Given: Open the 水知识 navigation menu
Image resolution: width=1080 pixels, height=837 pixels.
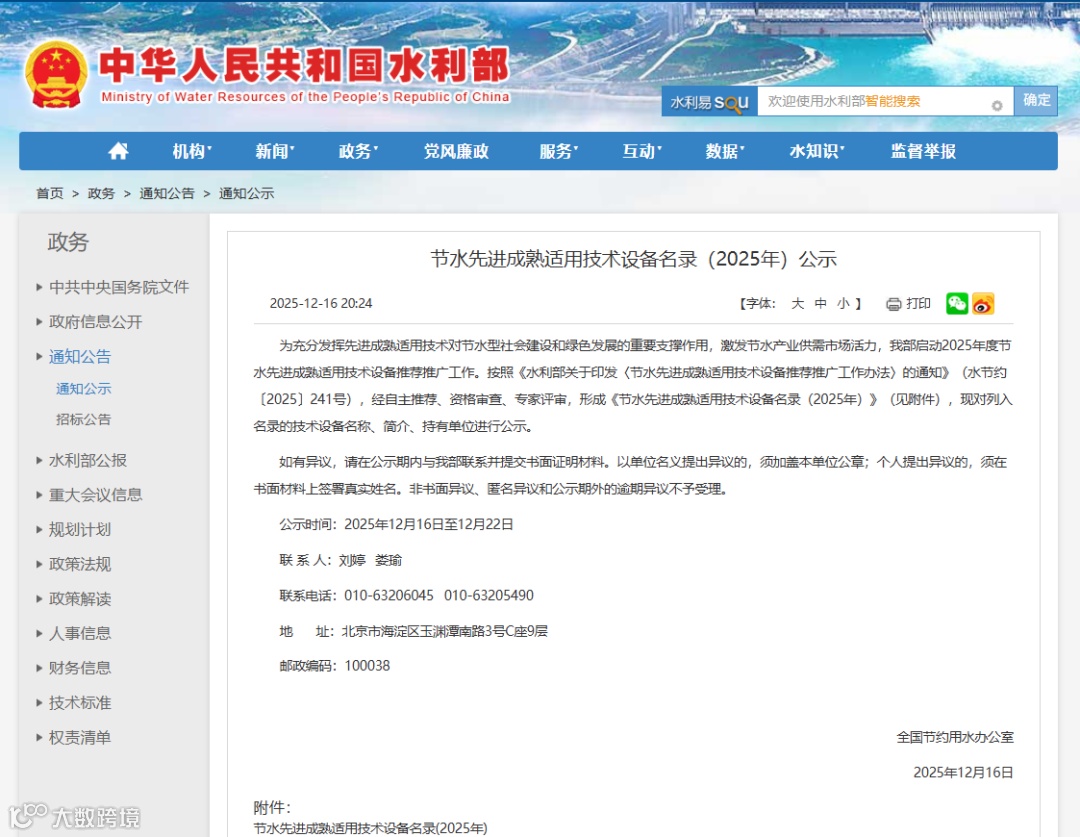Looking at the screenshot, I should tap(816, 151).
